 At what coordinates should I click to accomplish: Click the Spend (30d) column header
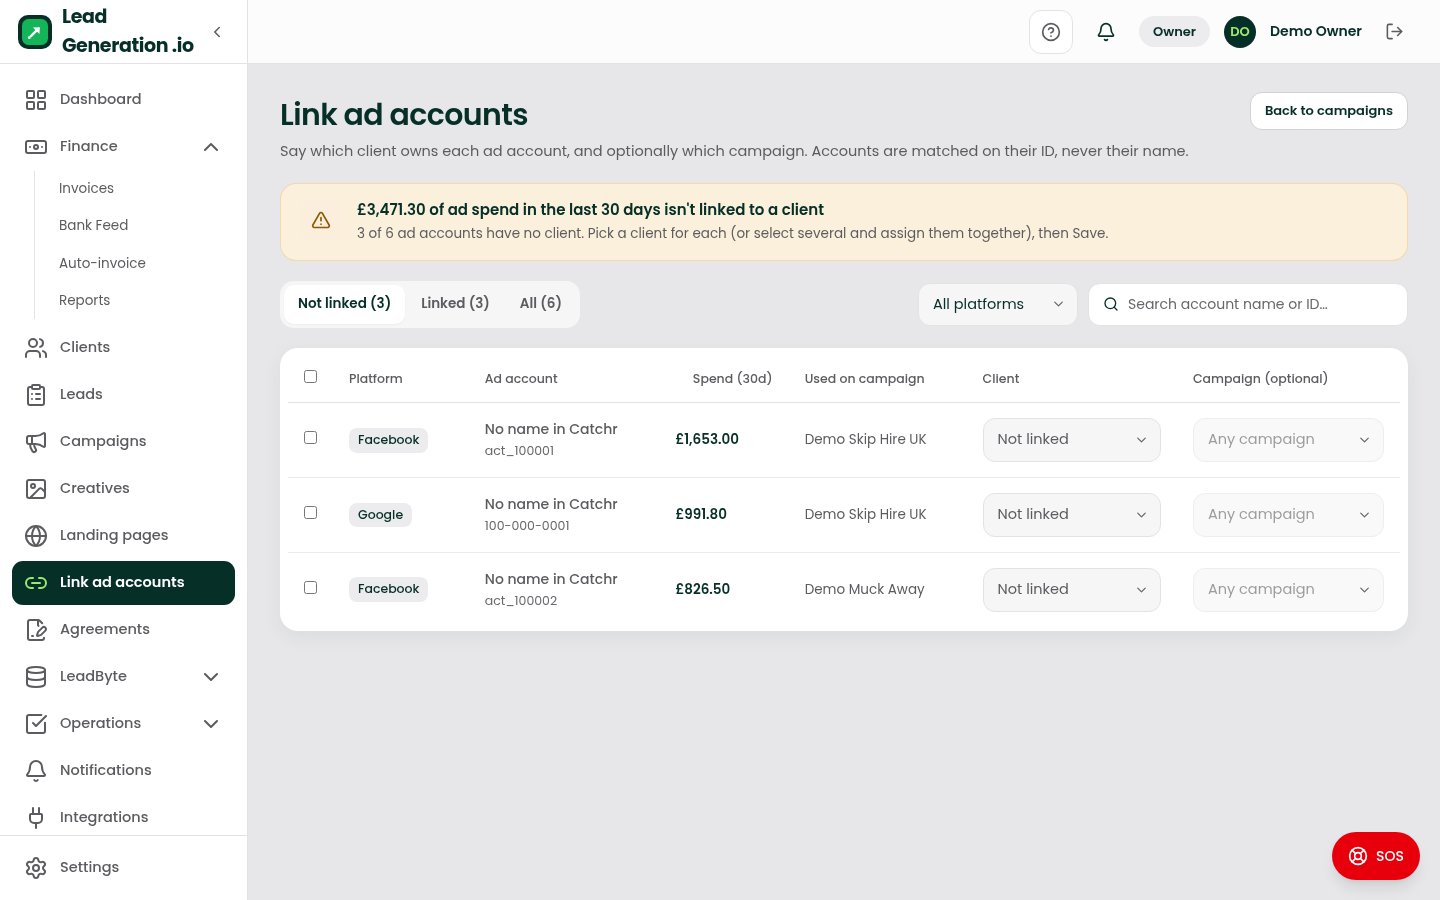732,378
